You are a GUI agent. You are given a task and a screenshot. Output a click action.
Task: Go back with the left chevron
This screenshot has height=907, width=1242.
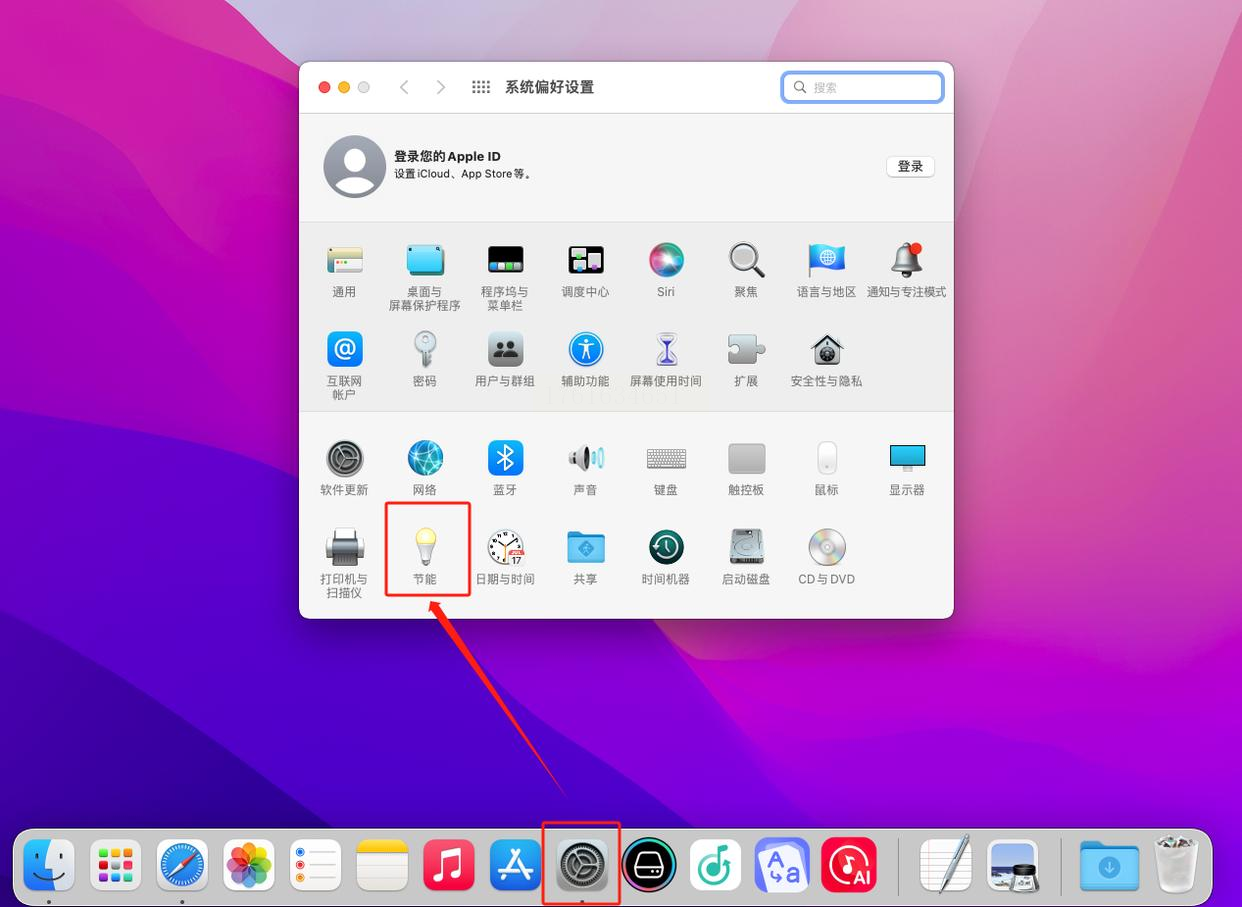404,88
